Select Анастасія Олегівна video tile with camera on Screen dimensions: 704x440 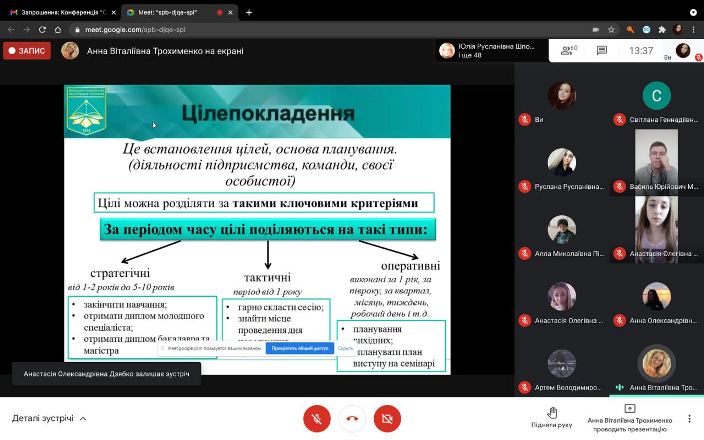(x=656, y=230)
